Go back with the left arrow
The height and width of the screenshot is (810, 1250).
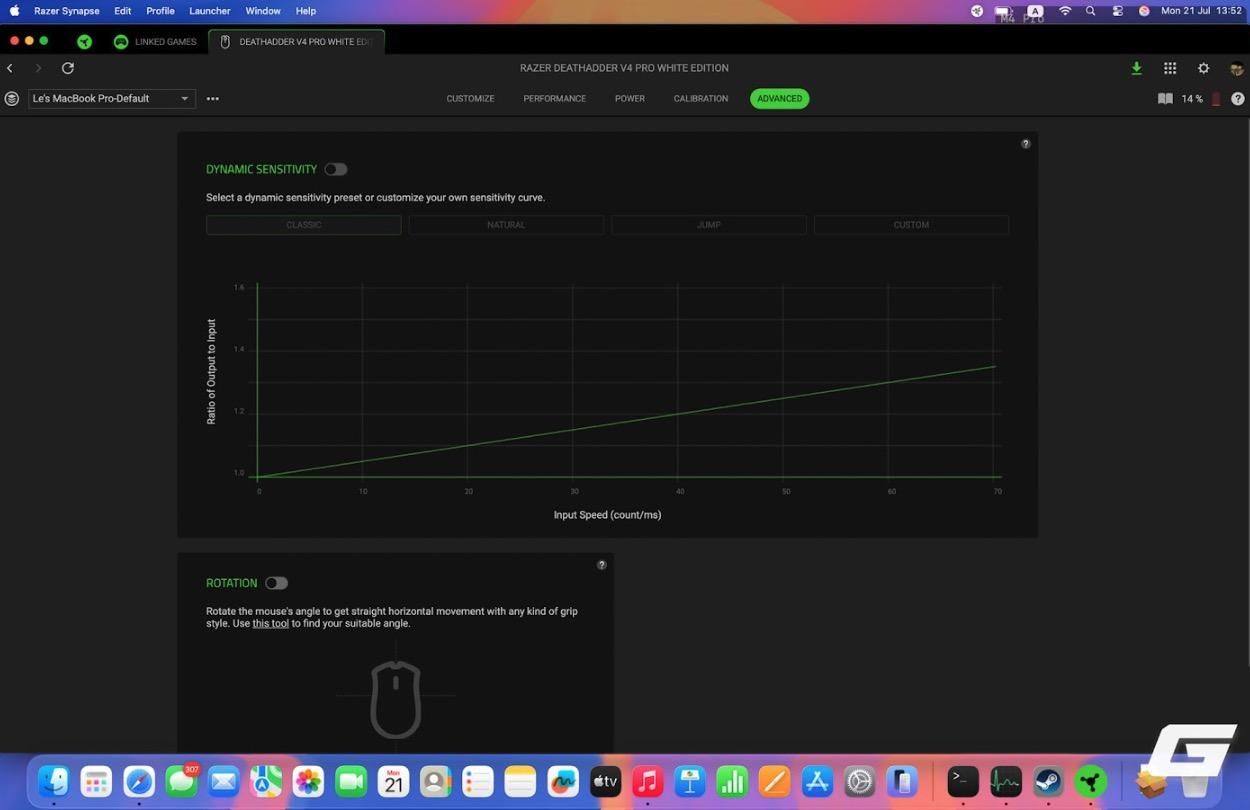10,68
